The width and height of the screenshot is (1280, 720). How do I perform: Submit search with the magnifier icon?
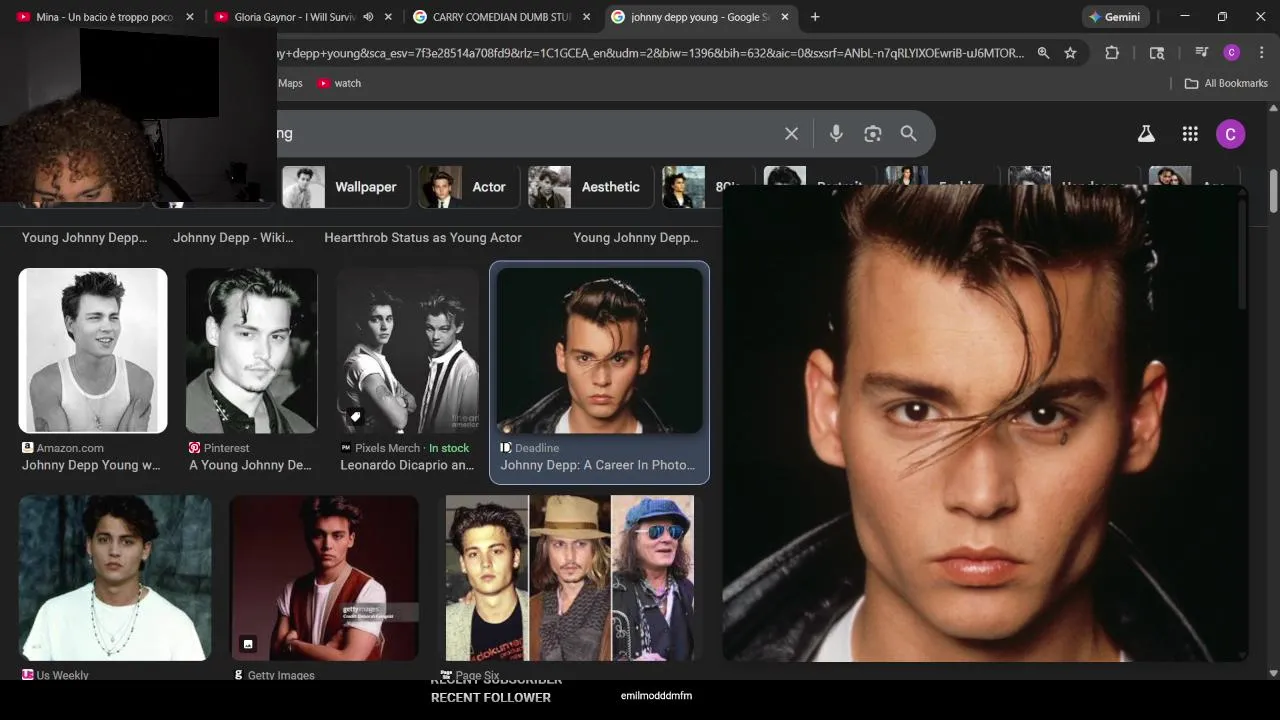(x=908, y=133)
